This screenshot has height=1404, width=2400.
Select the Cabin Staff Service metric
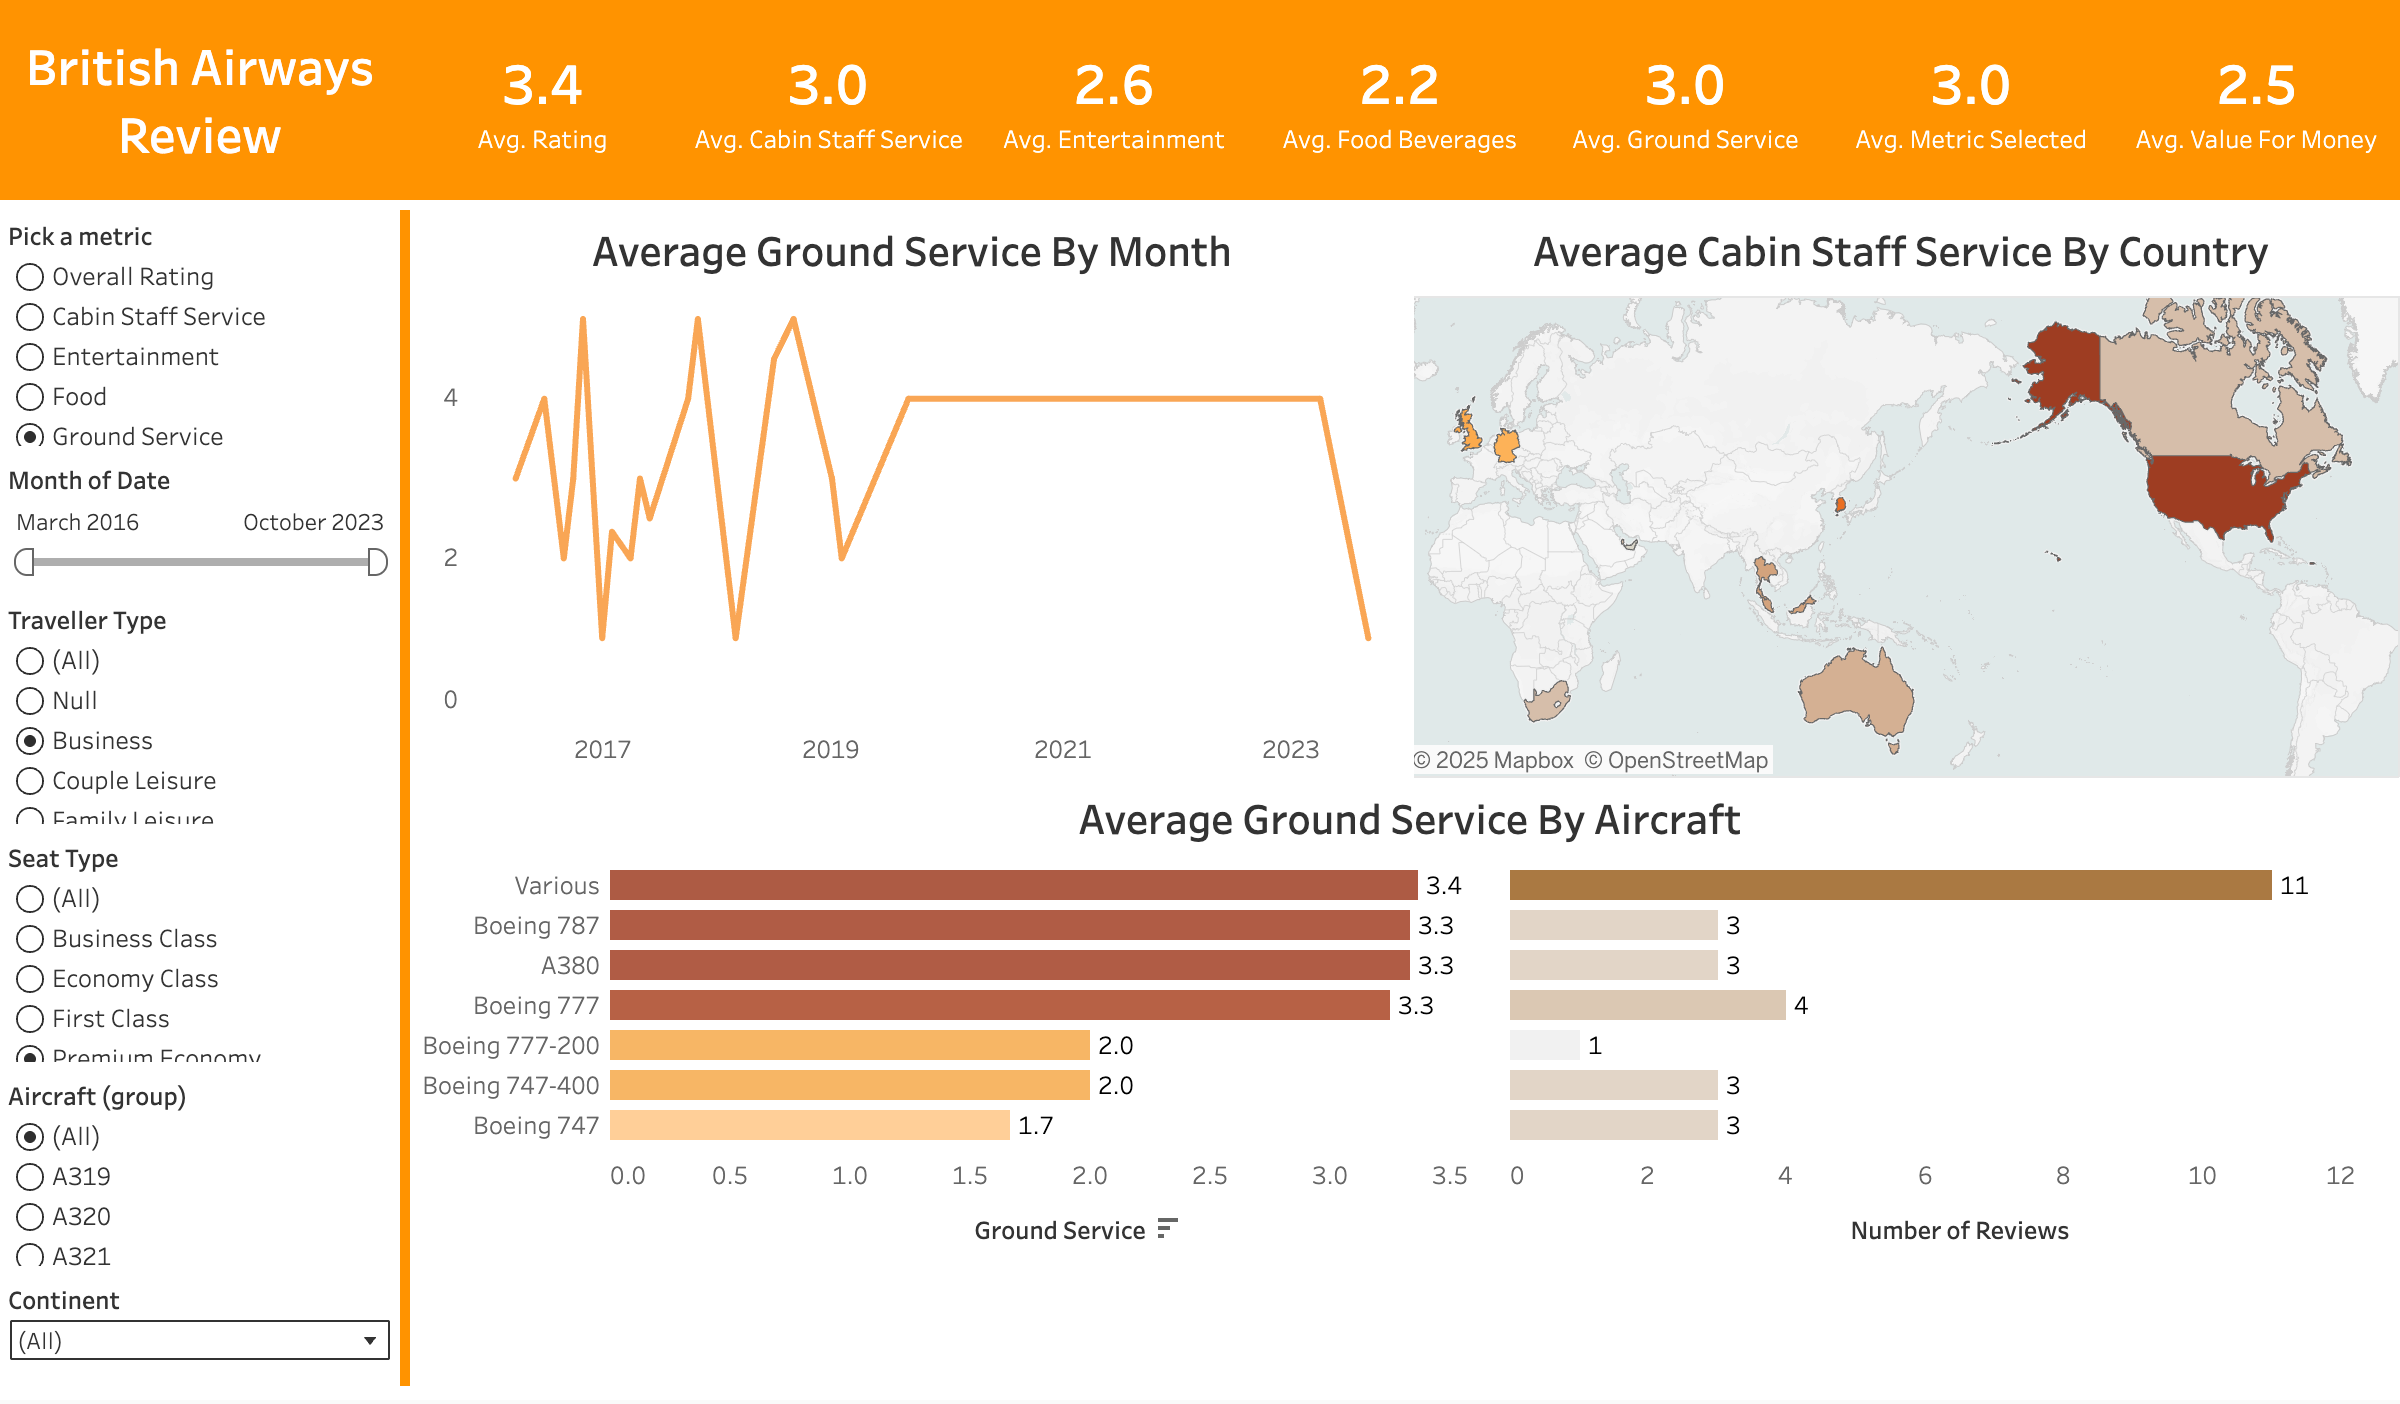[30, 317]
